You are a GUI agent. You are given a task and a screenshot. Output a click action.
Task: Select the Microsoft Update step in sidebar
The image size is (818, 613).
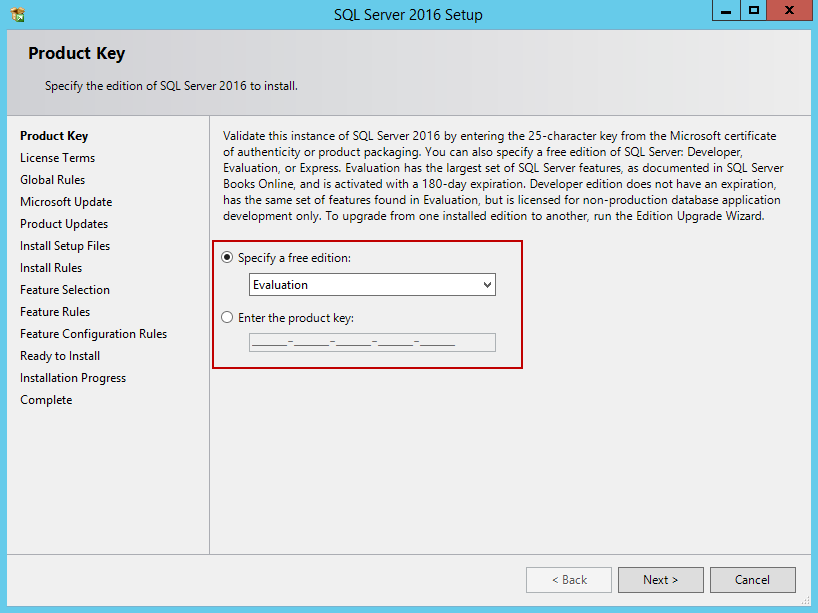tap(66, 201)
